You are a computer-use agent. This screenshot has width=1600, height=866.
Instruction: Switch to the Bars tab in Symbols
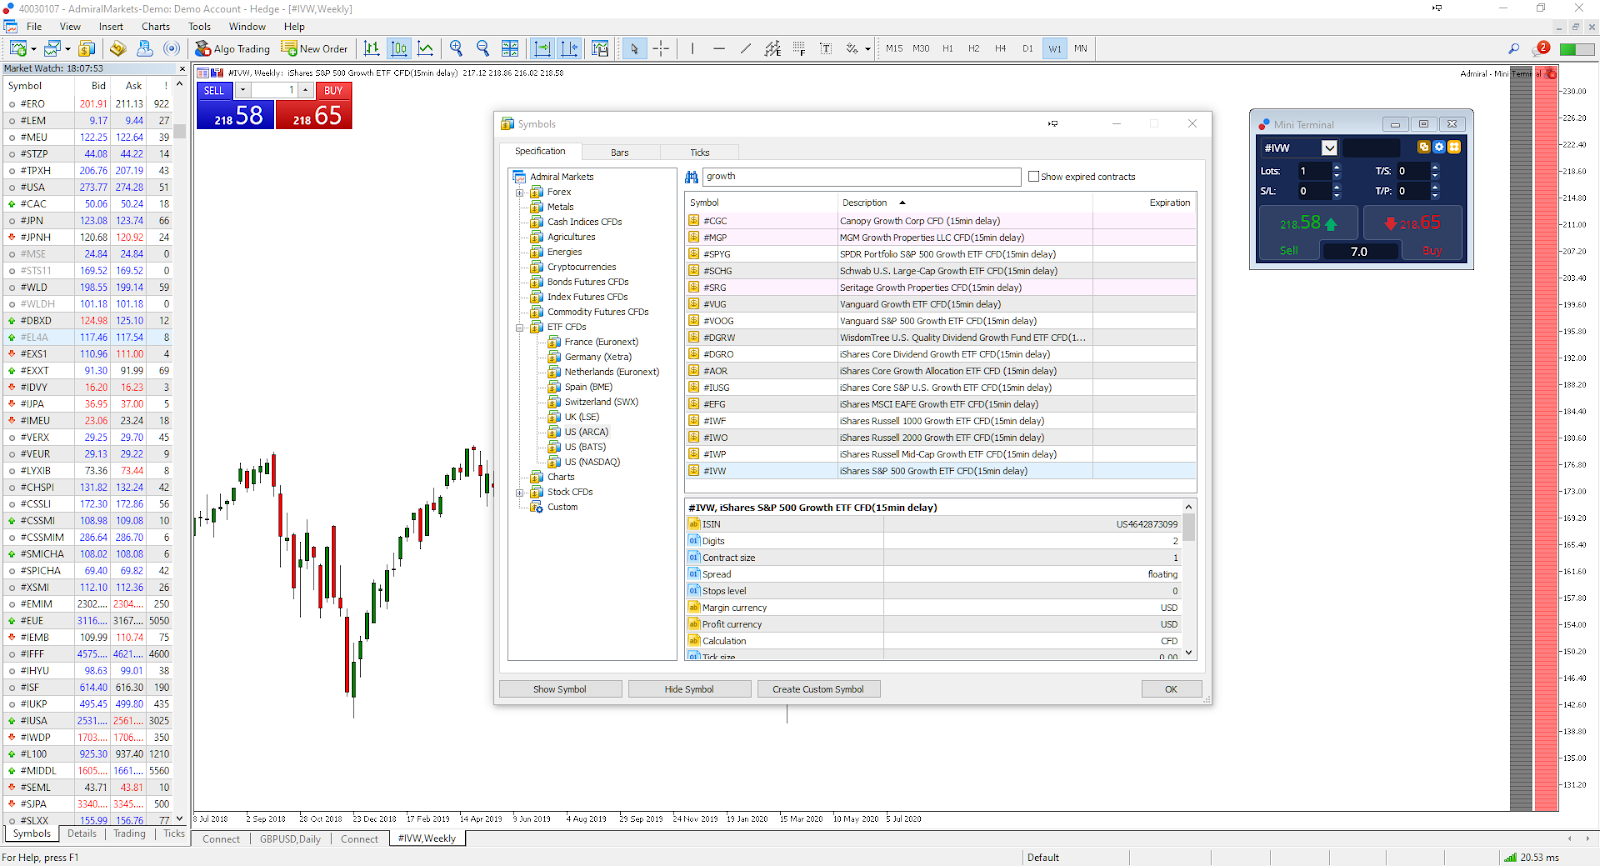[x=620, y=152]
